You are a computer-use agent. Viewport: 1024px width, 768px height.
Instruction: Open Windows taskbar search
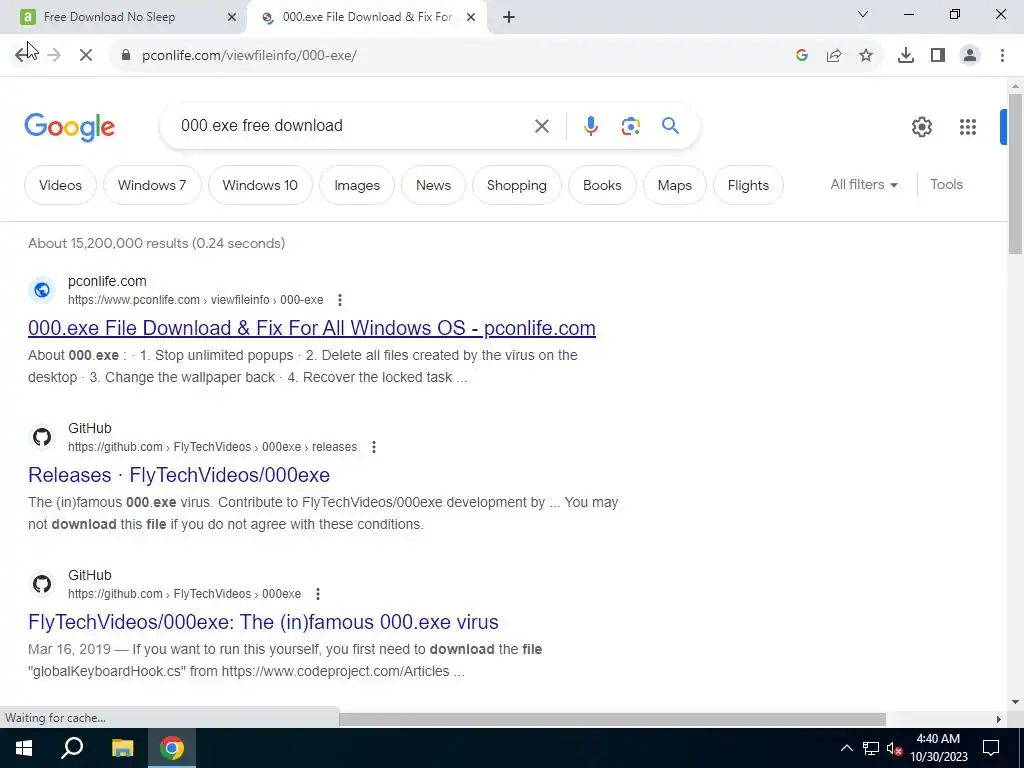click(72, 748)
